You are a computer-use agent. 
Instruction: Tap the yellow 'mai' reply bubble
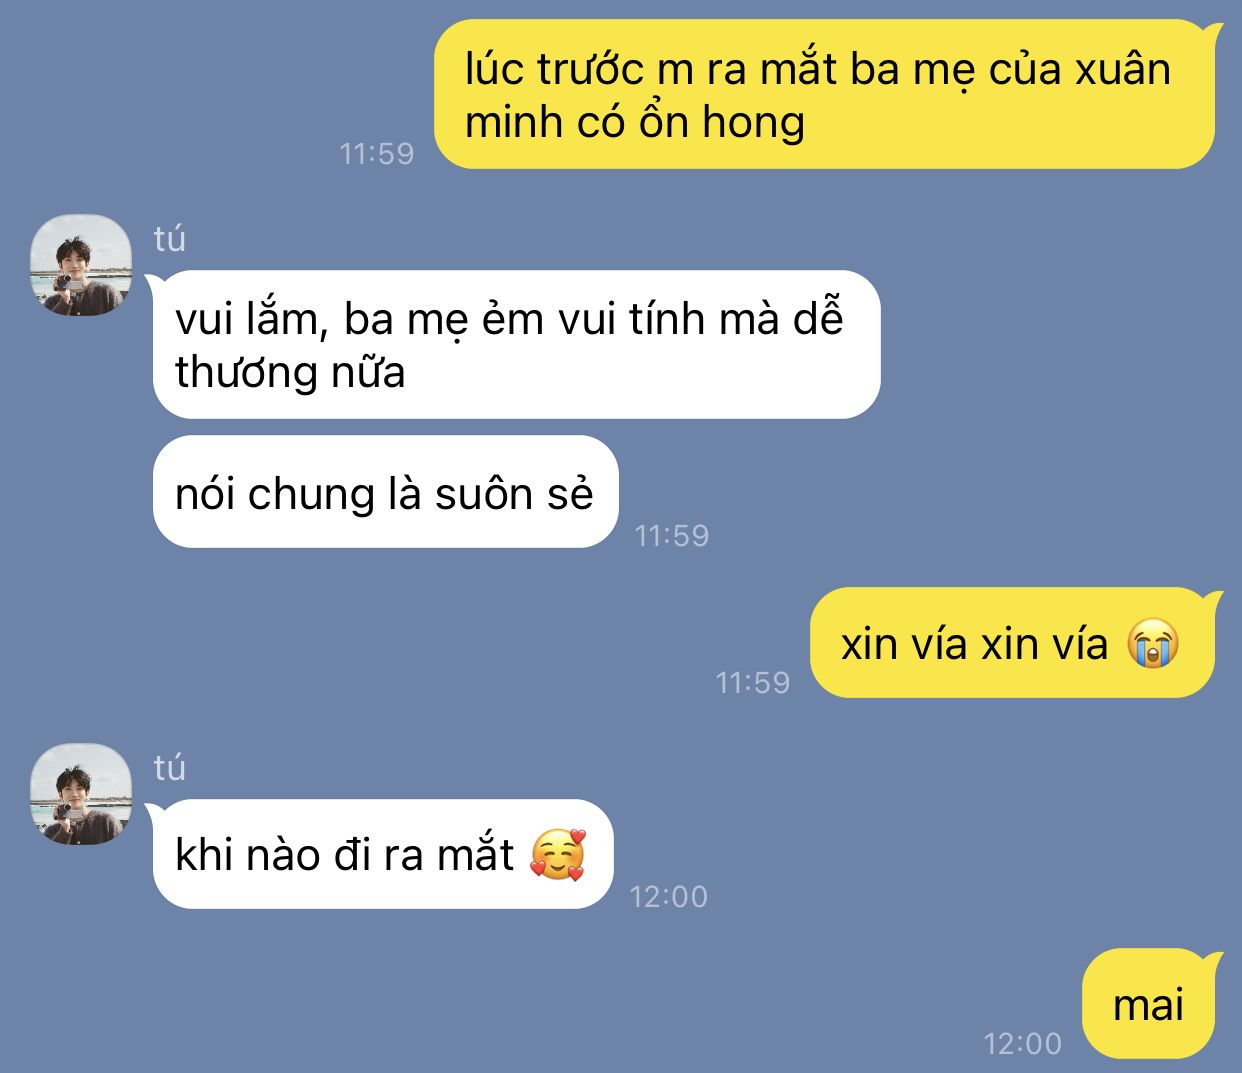coord(1152,1004)
